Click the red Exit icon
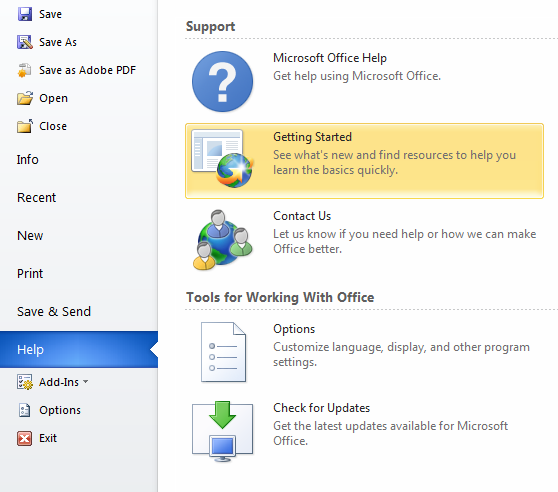 (x=25, y=438)
